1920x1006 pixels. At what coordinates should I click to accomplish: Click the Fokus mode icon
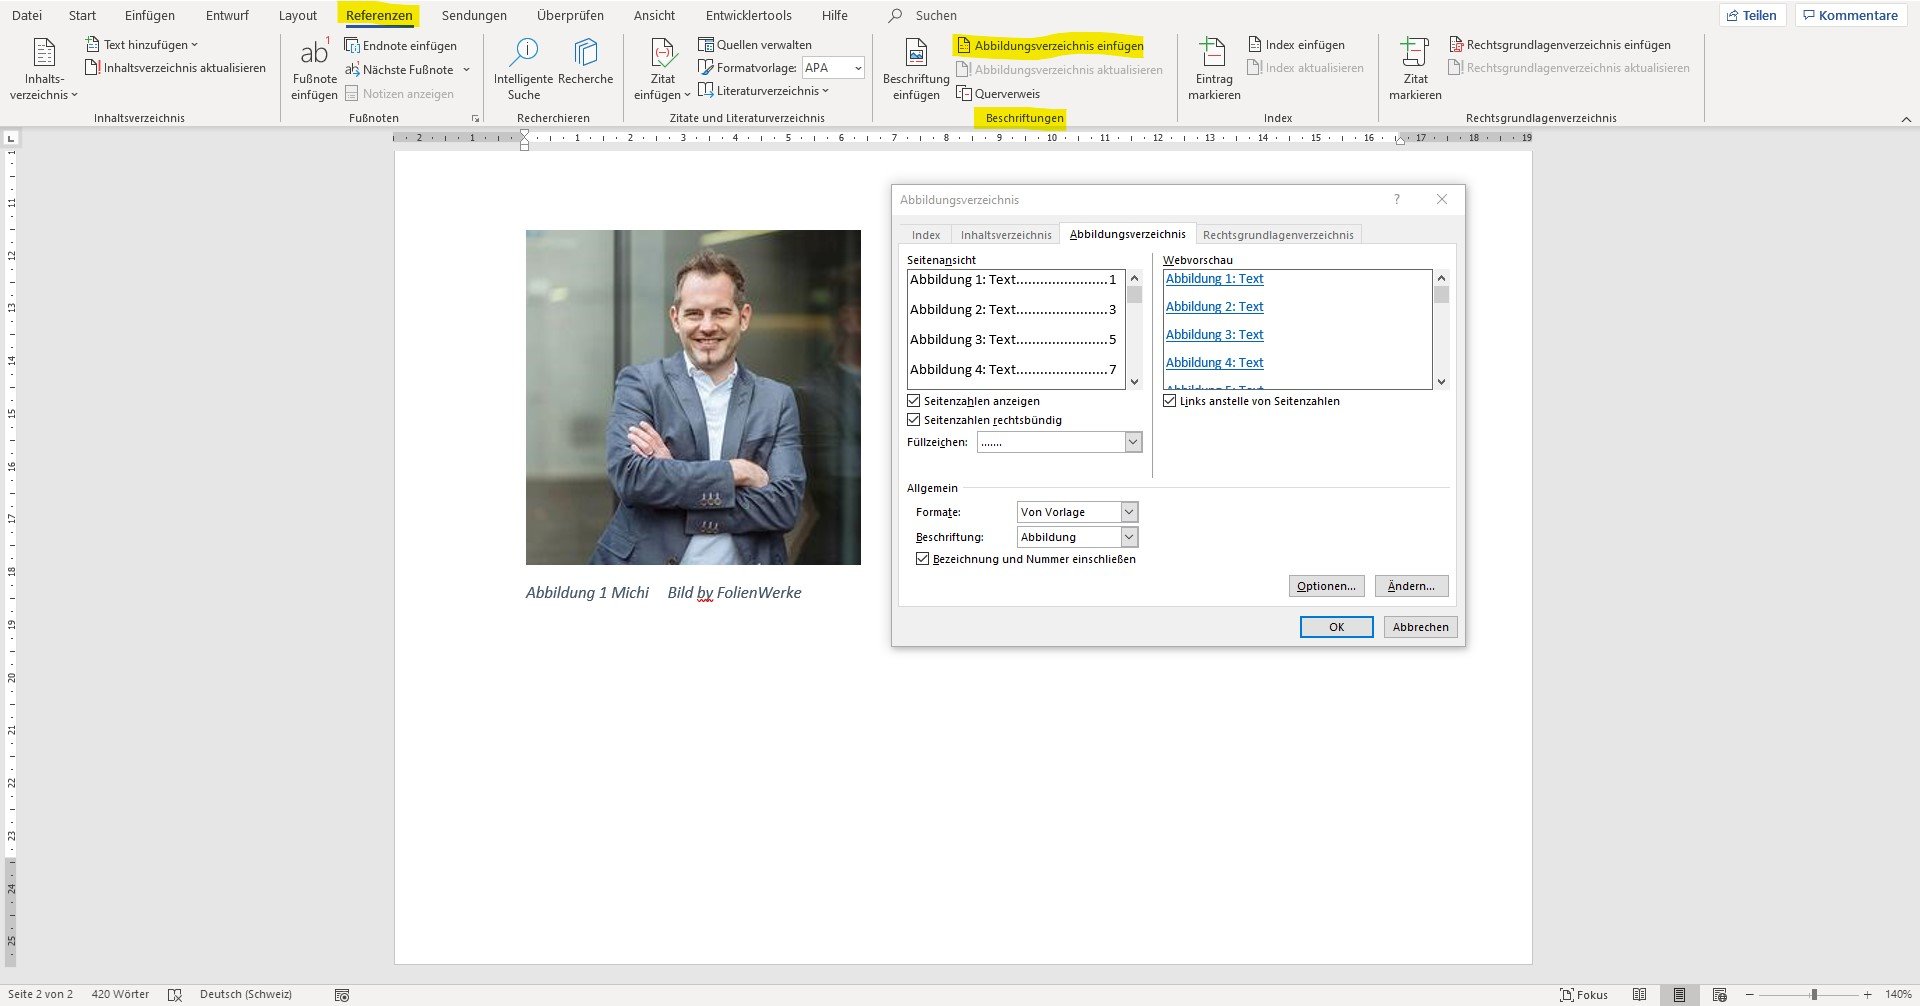click(x=1567, y=995)
